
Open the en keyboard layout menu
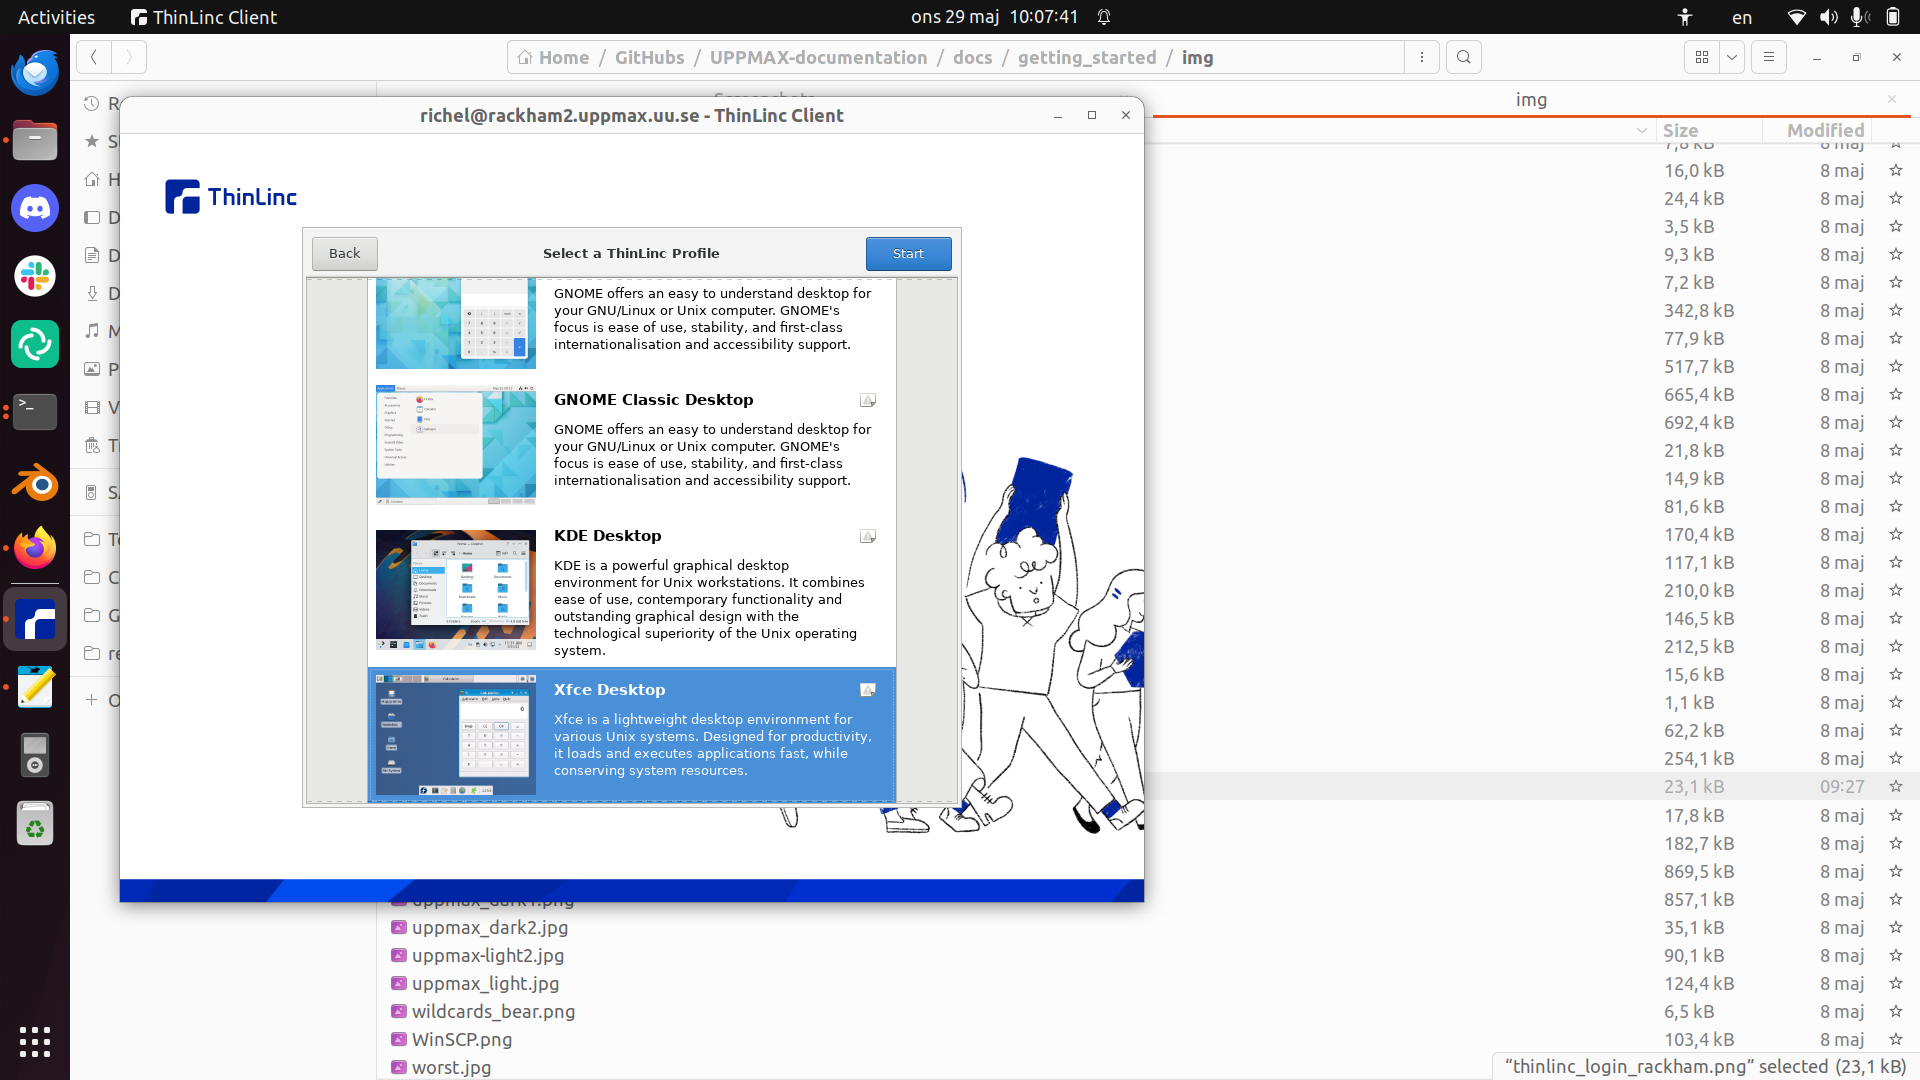(1742, 17)
